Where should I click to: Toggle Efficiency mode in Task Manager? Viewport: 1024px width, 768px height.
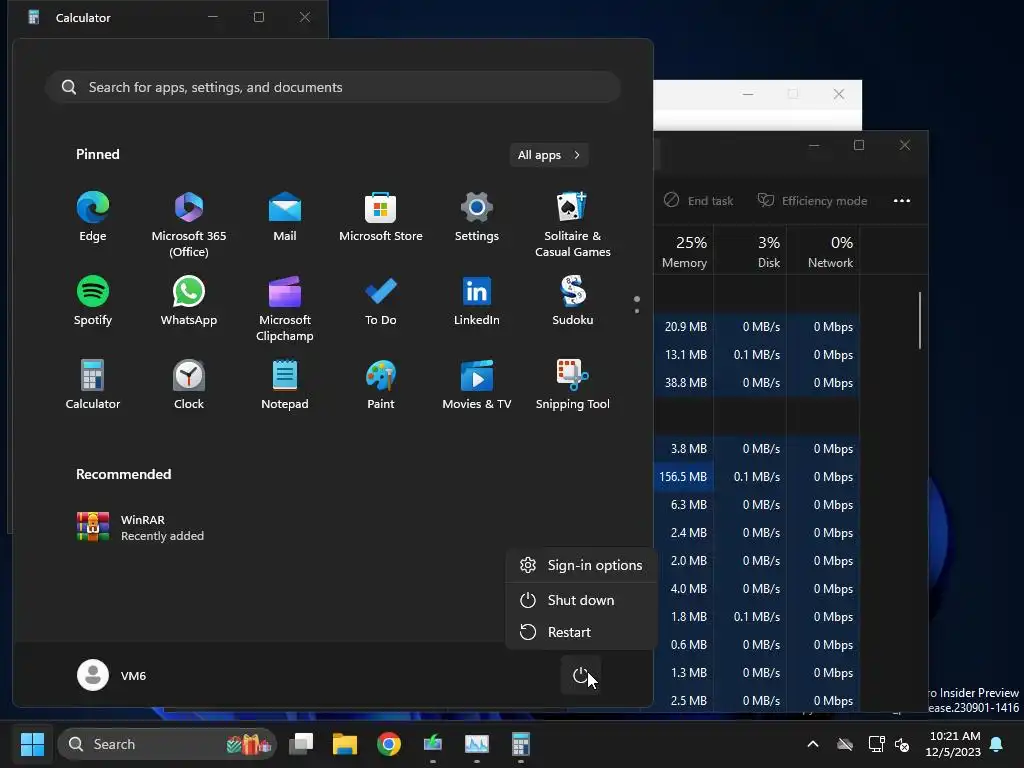click(x=812, y=200)
